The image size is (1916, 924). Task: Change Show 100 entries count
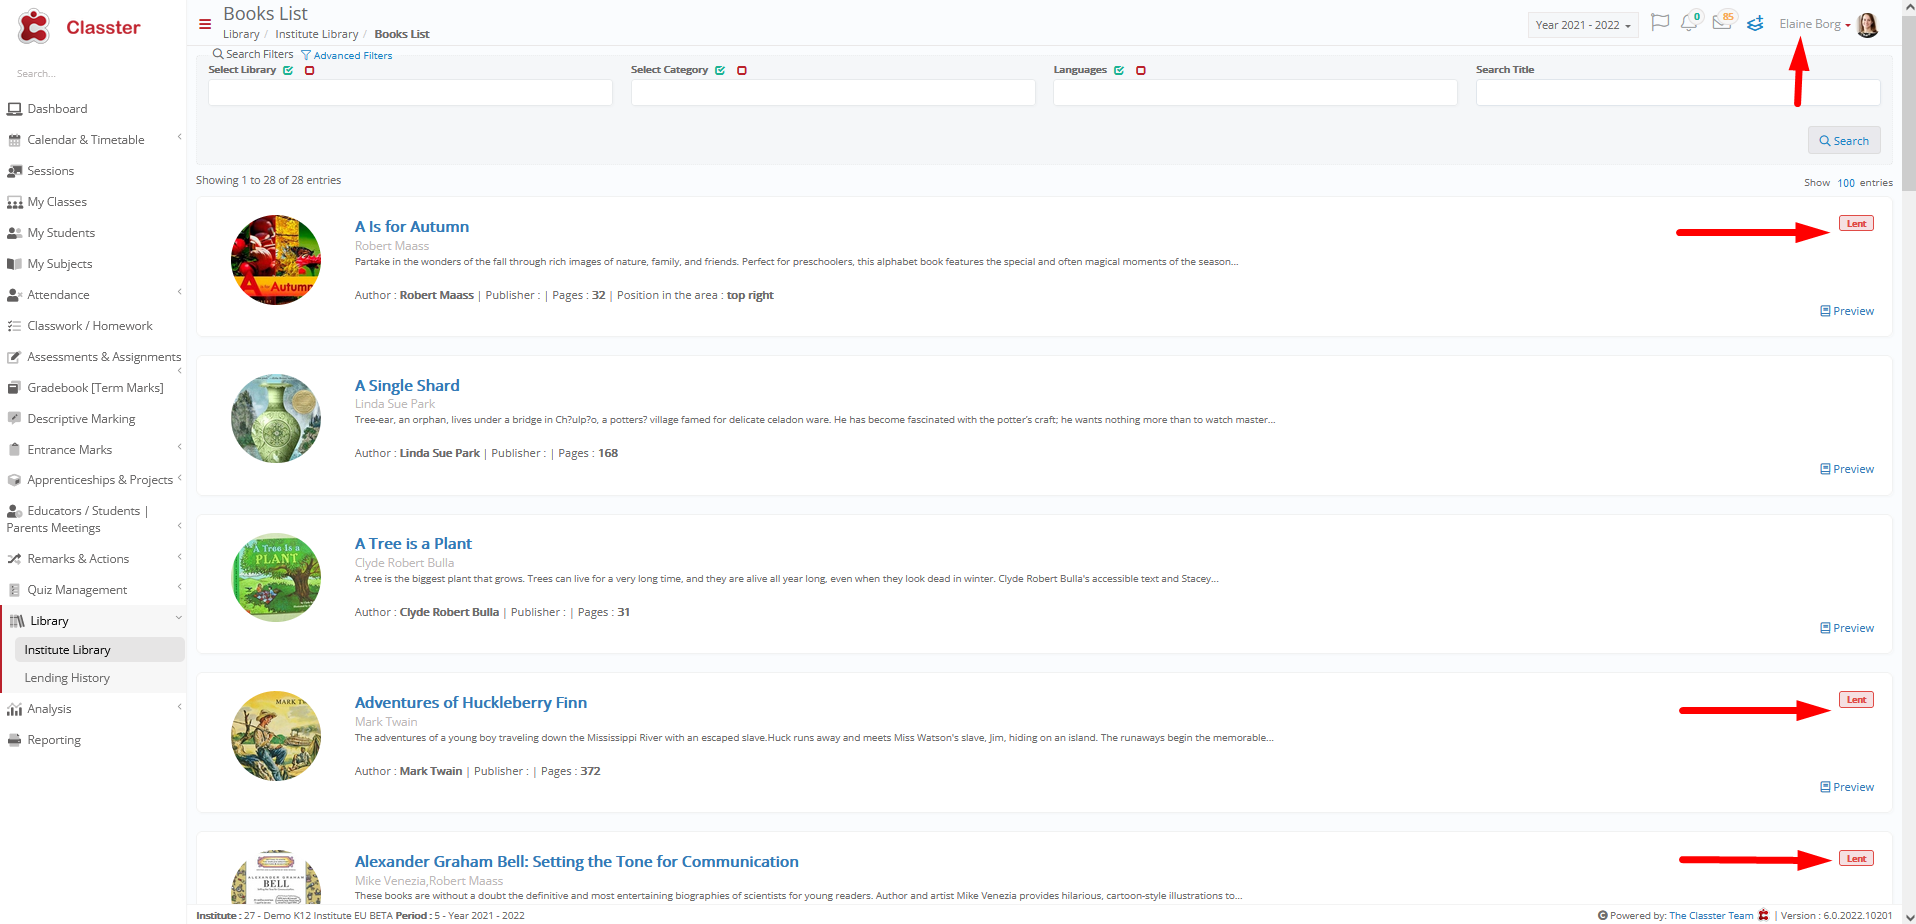[1846, 183]
